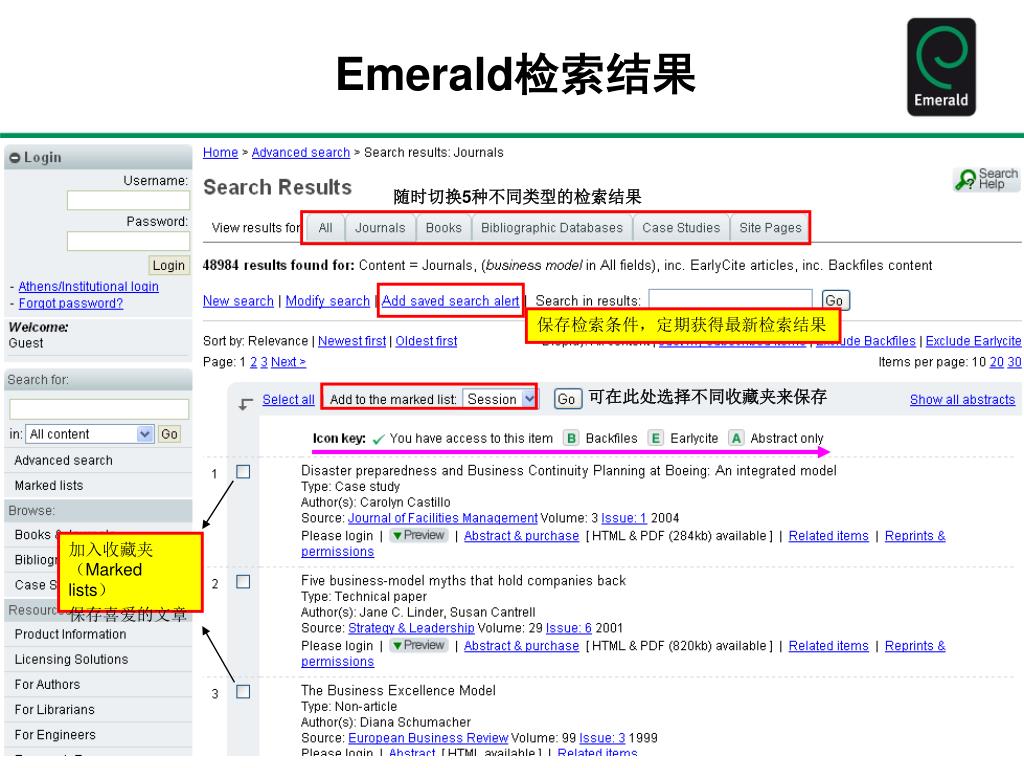Screen dimensions: 1024x768
Task: Preview the Disaster preparedness article
Action: (x=418, y=536)
